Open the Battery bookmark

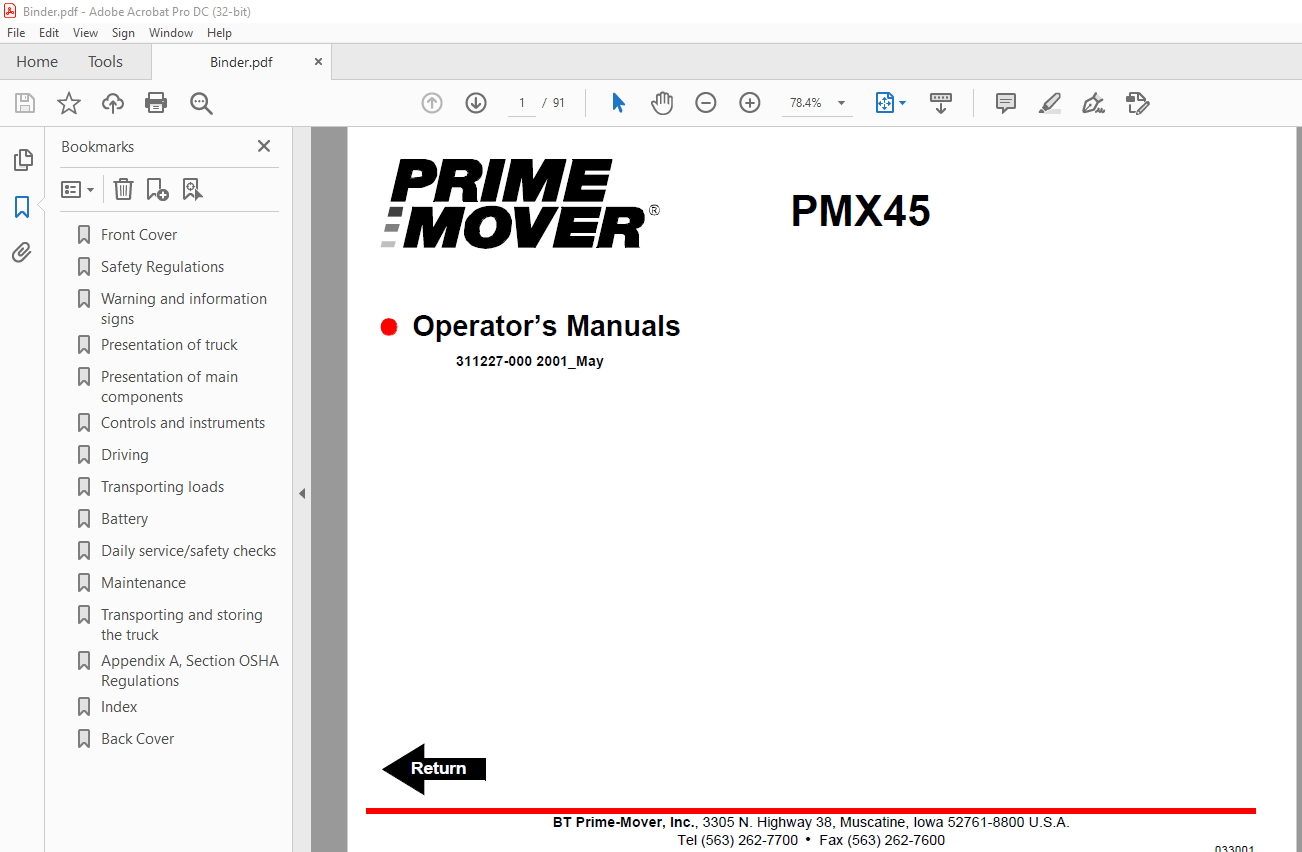tap(124, 519)
